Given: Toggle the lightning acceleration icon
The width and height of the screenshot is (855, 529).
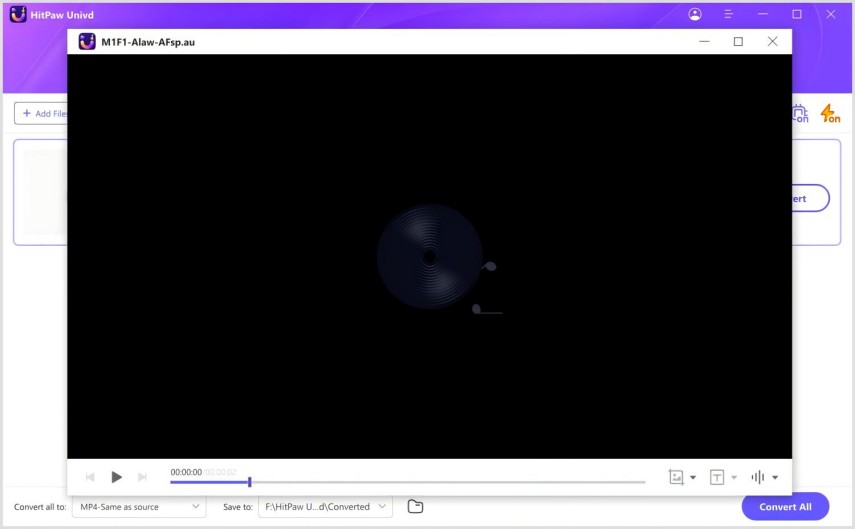Looking at the screenshot, I should click(830, 113).
